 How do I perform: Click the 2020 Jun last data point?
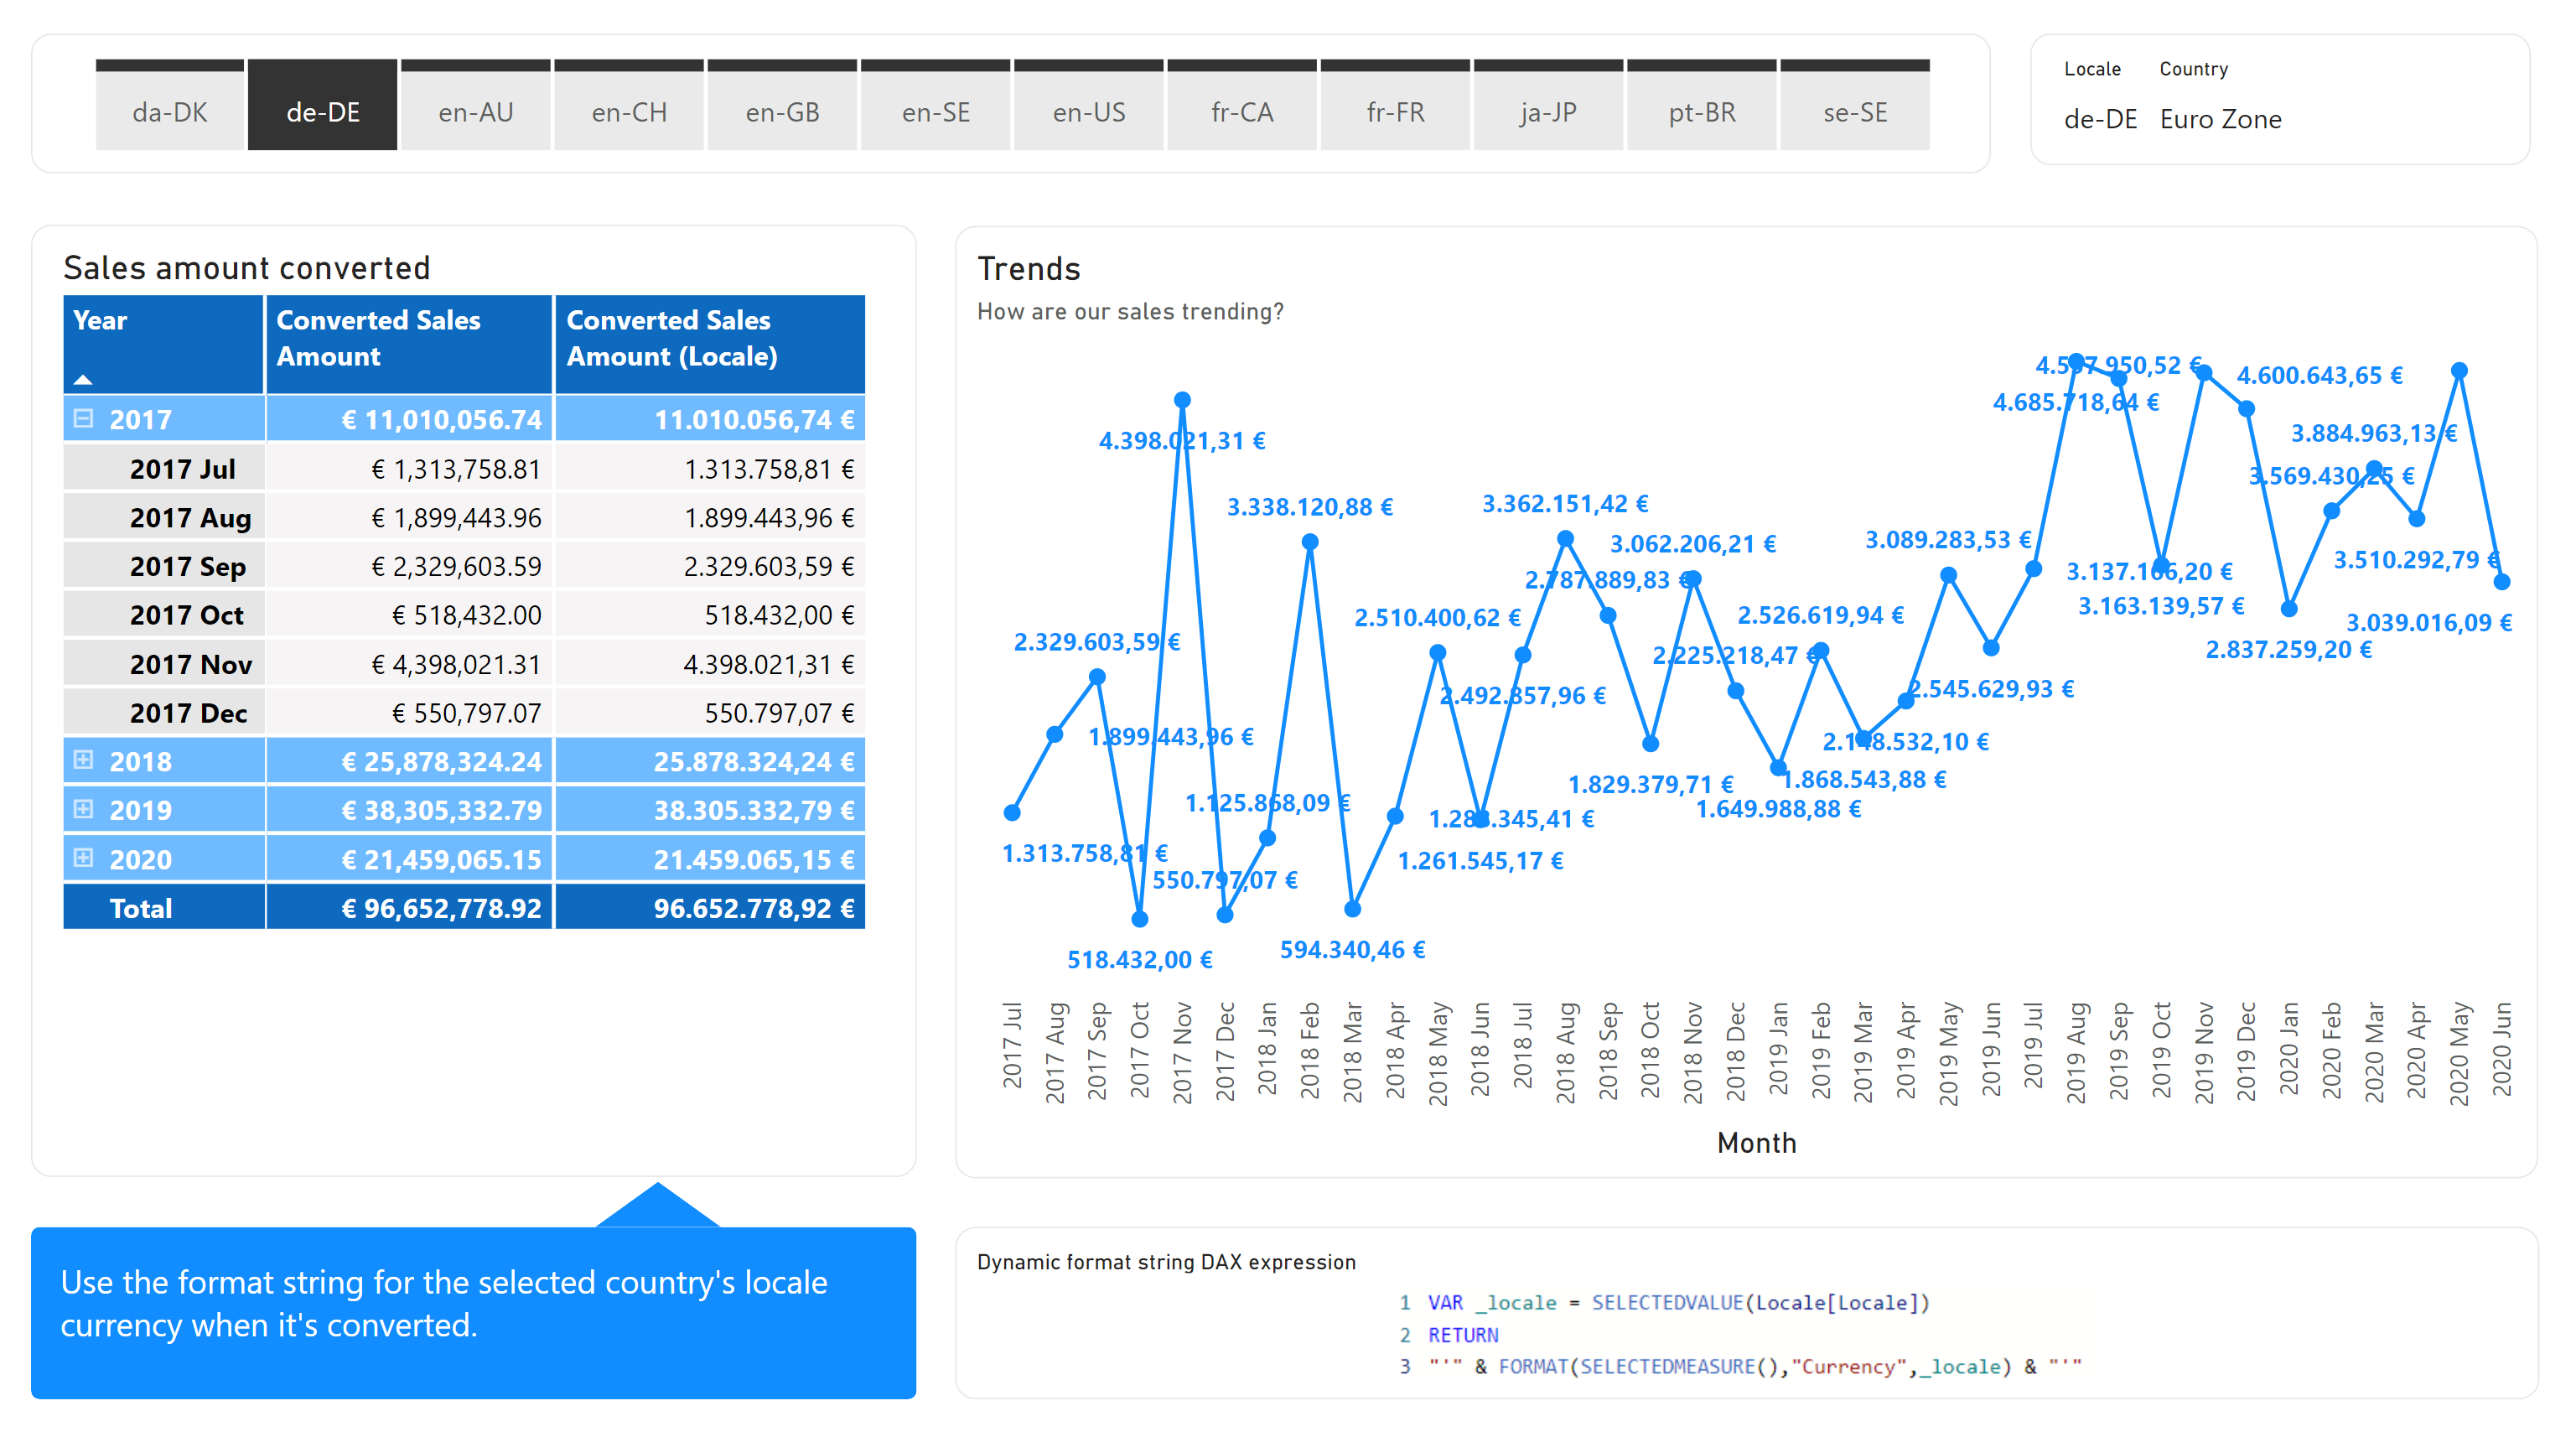coord(2502,581)
